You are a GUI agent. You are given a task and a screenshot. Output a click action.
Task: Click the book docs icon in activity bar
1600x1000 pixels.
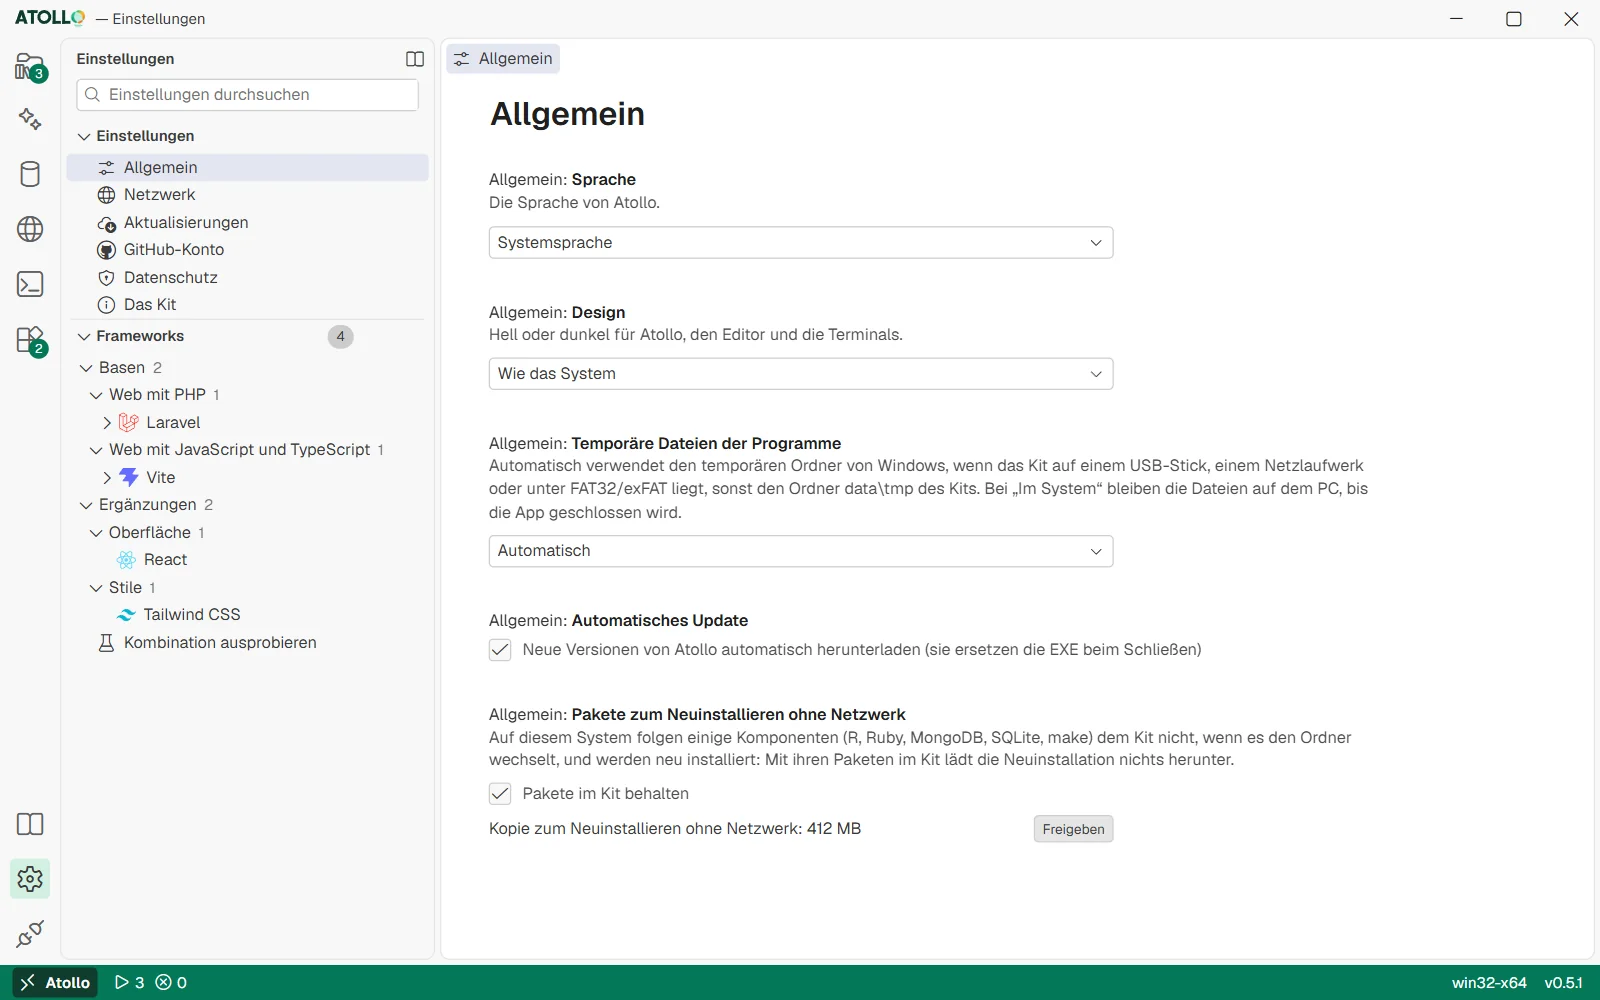point(30,824)
